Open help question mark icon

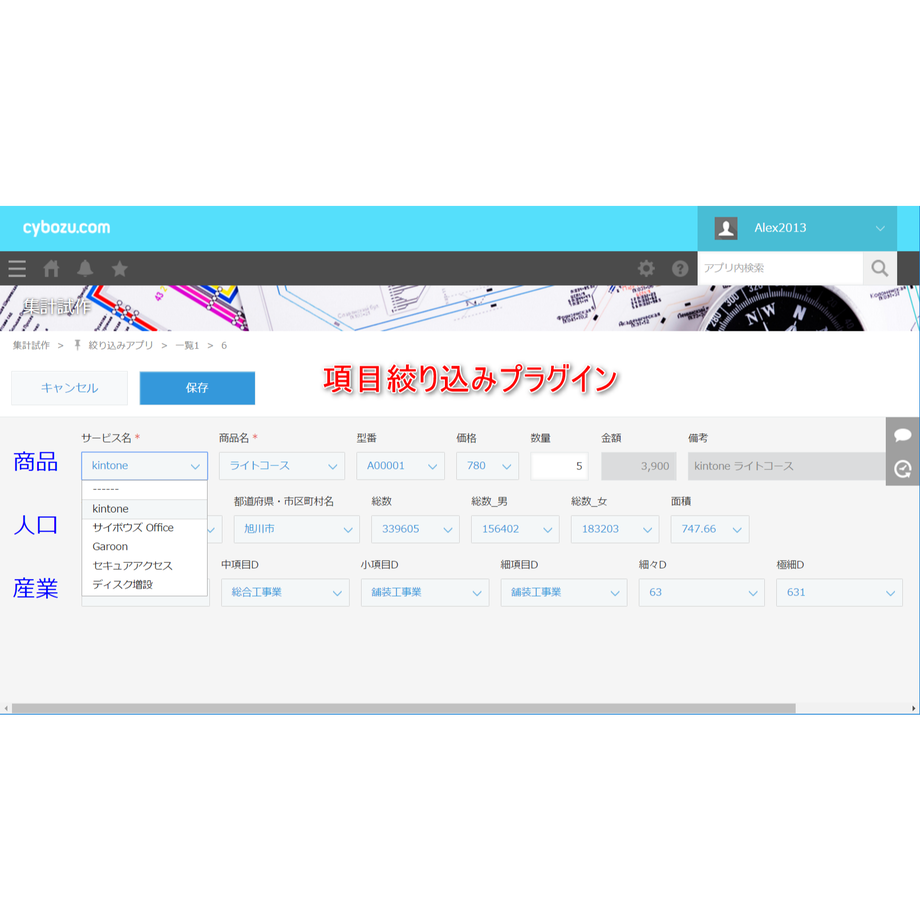click(x=680, y=269)
